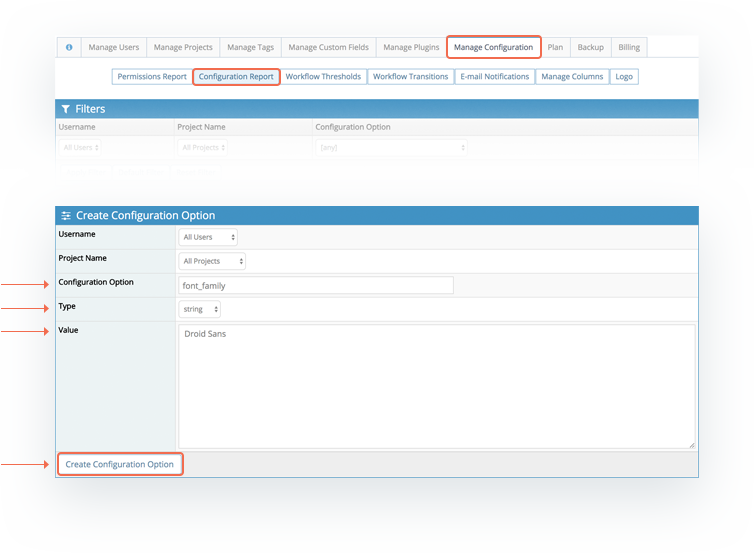Click the Project Name filter column label
This screenshot has height=553, width=754.
tap(201, 127)
